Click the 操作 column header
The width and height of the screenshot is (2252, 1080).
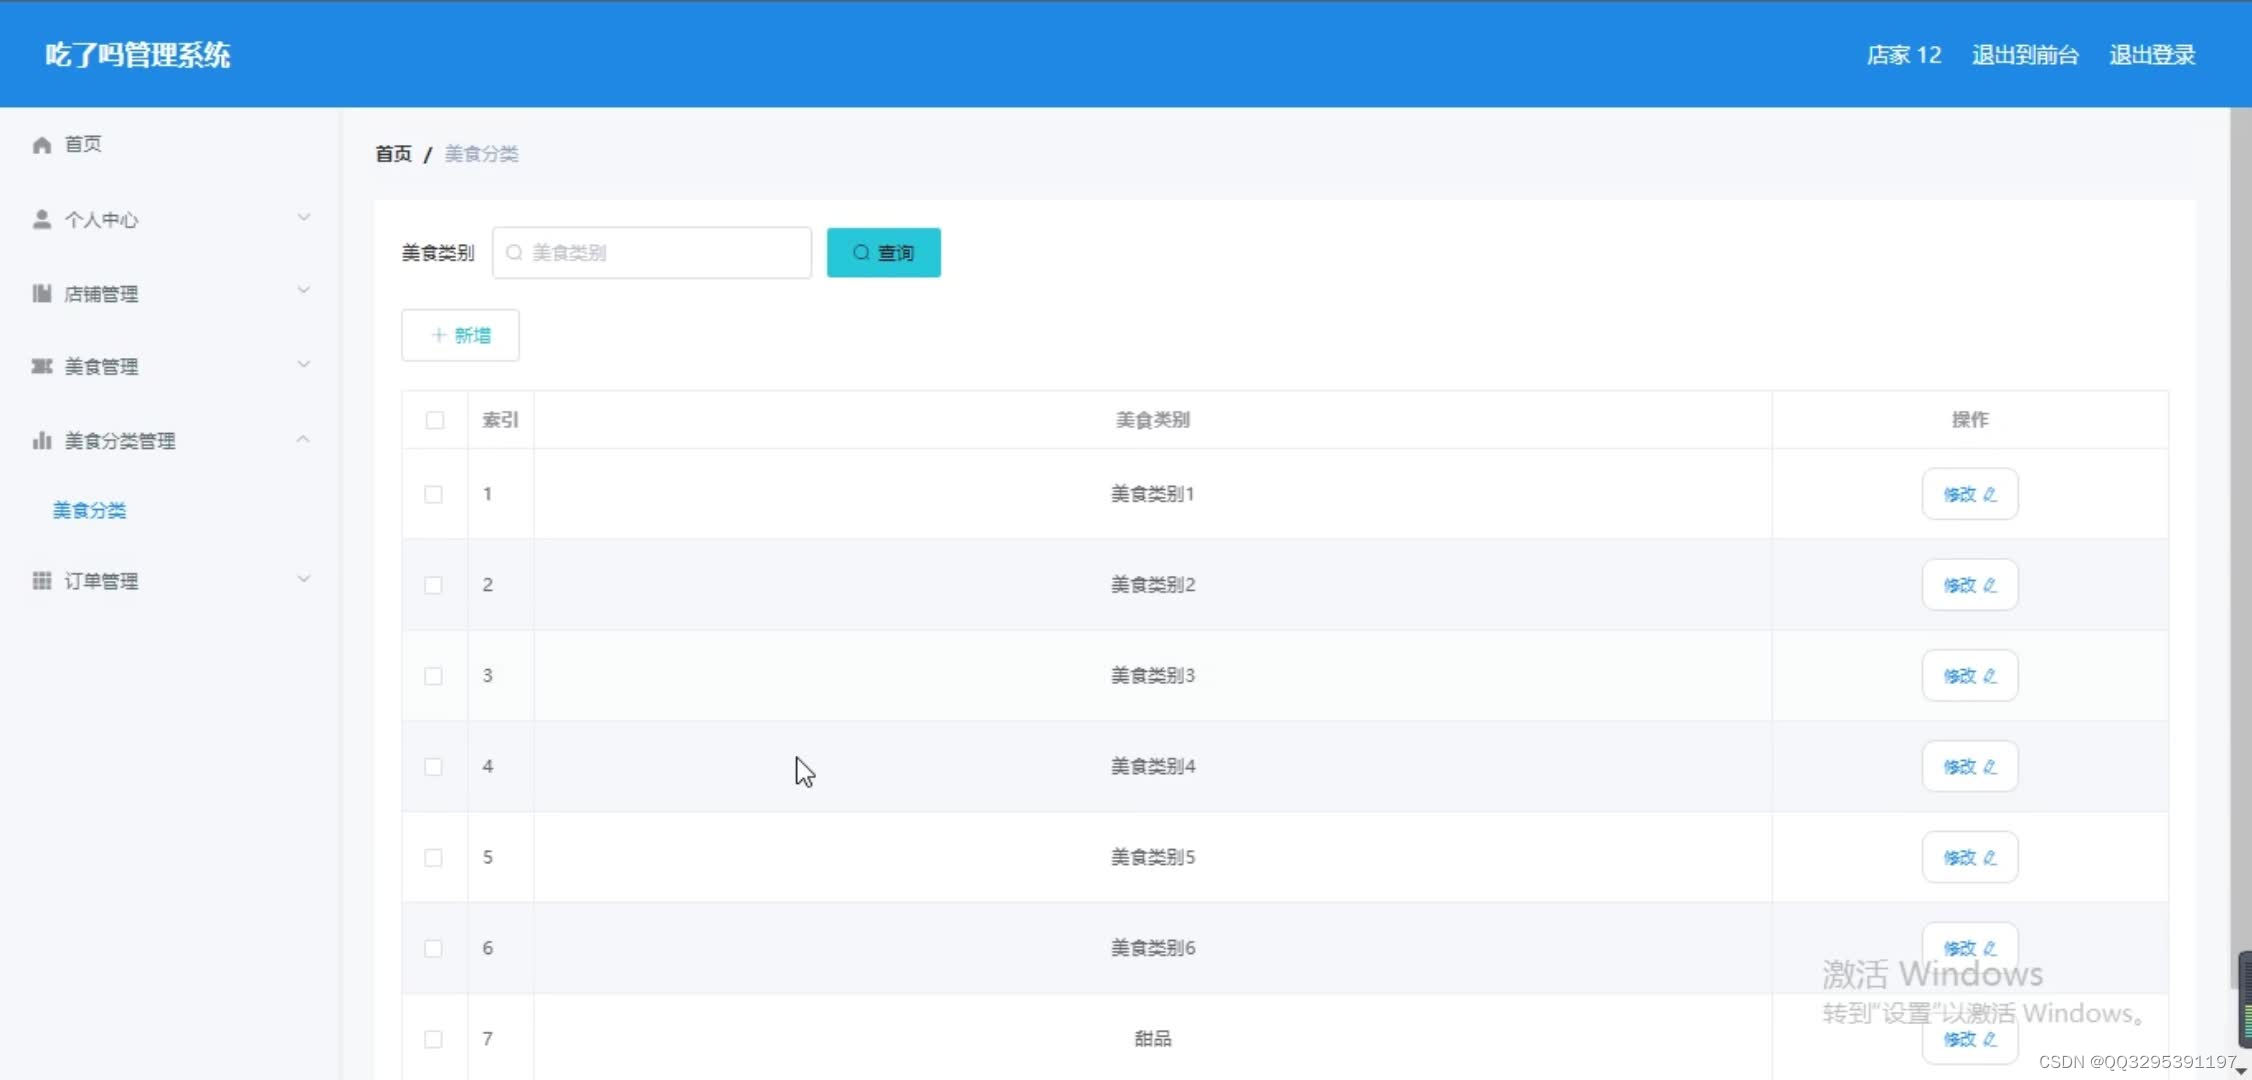1970,420
